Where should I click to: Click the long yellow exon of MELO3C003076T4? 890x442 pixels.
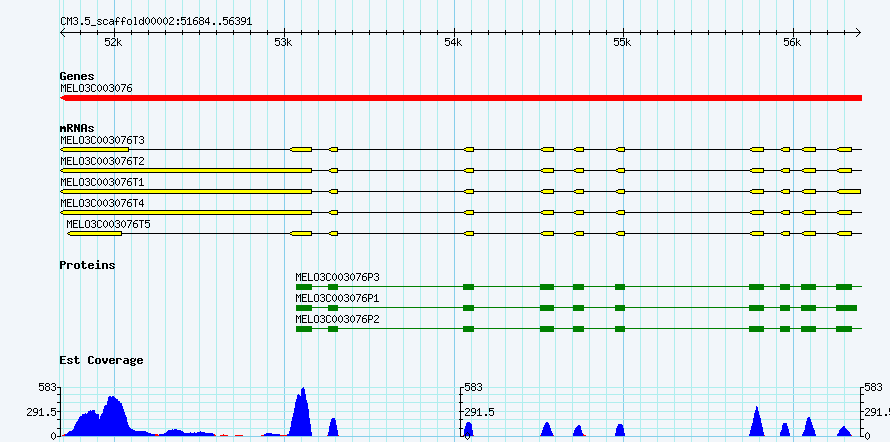point(186,212)
